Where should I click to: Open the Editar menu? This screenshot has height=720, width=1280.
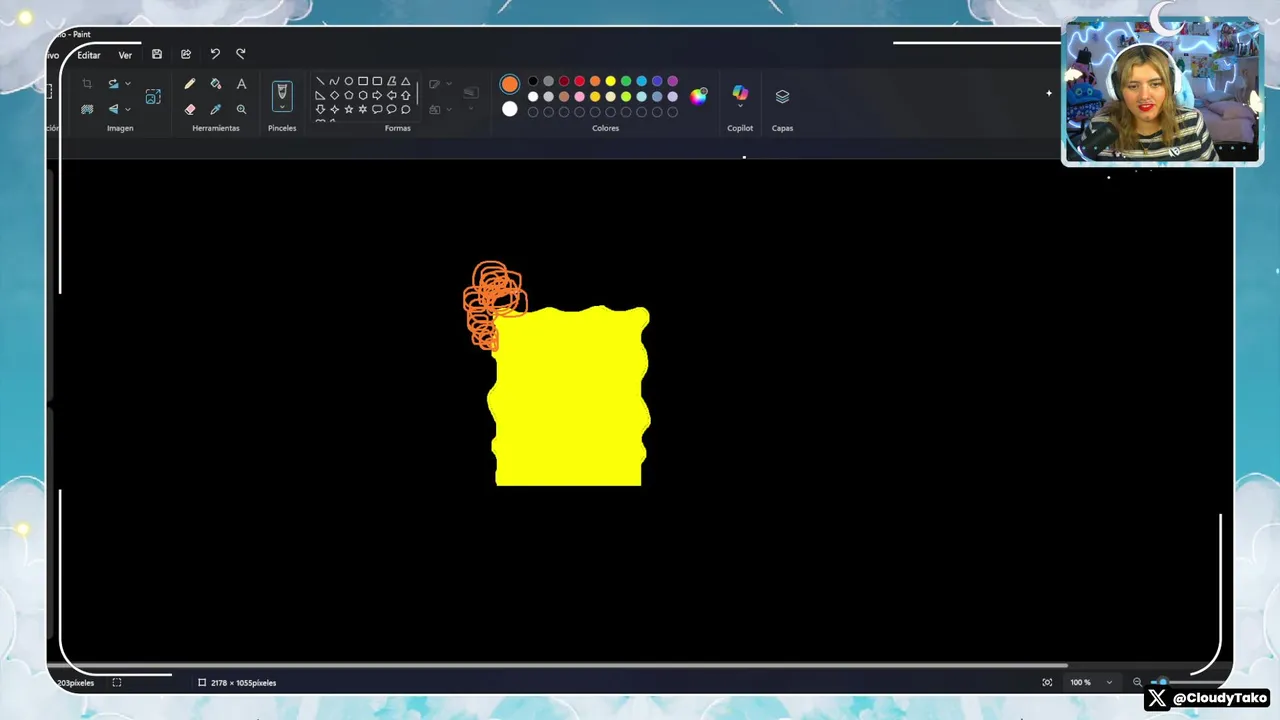[x=89, y=55]
